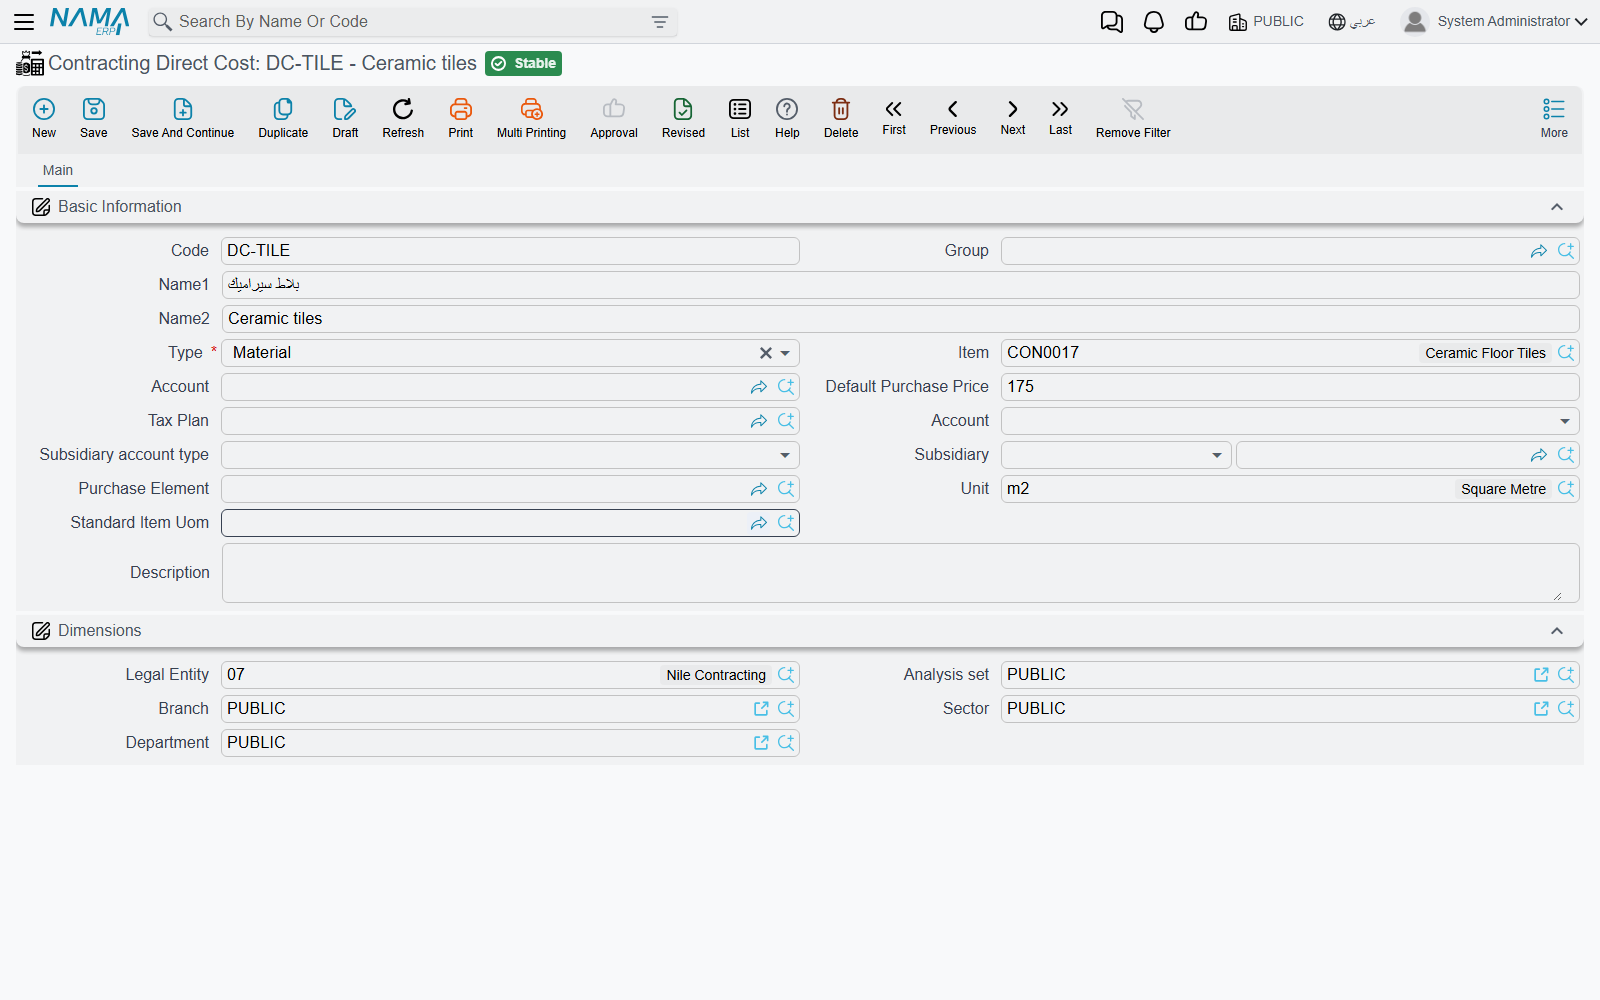Search lookup for Standard Item Uom
The width and height of the screenshot is (1600, 1000).
[786, 523]
